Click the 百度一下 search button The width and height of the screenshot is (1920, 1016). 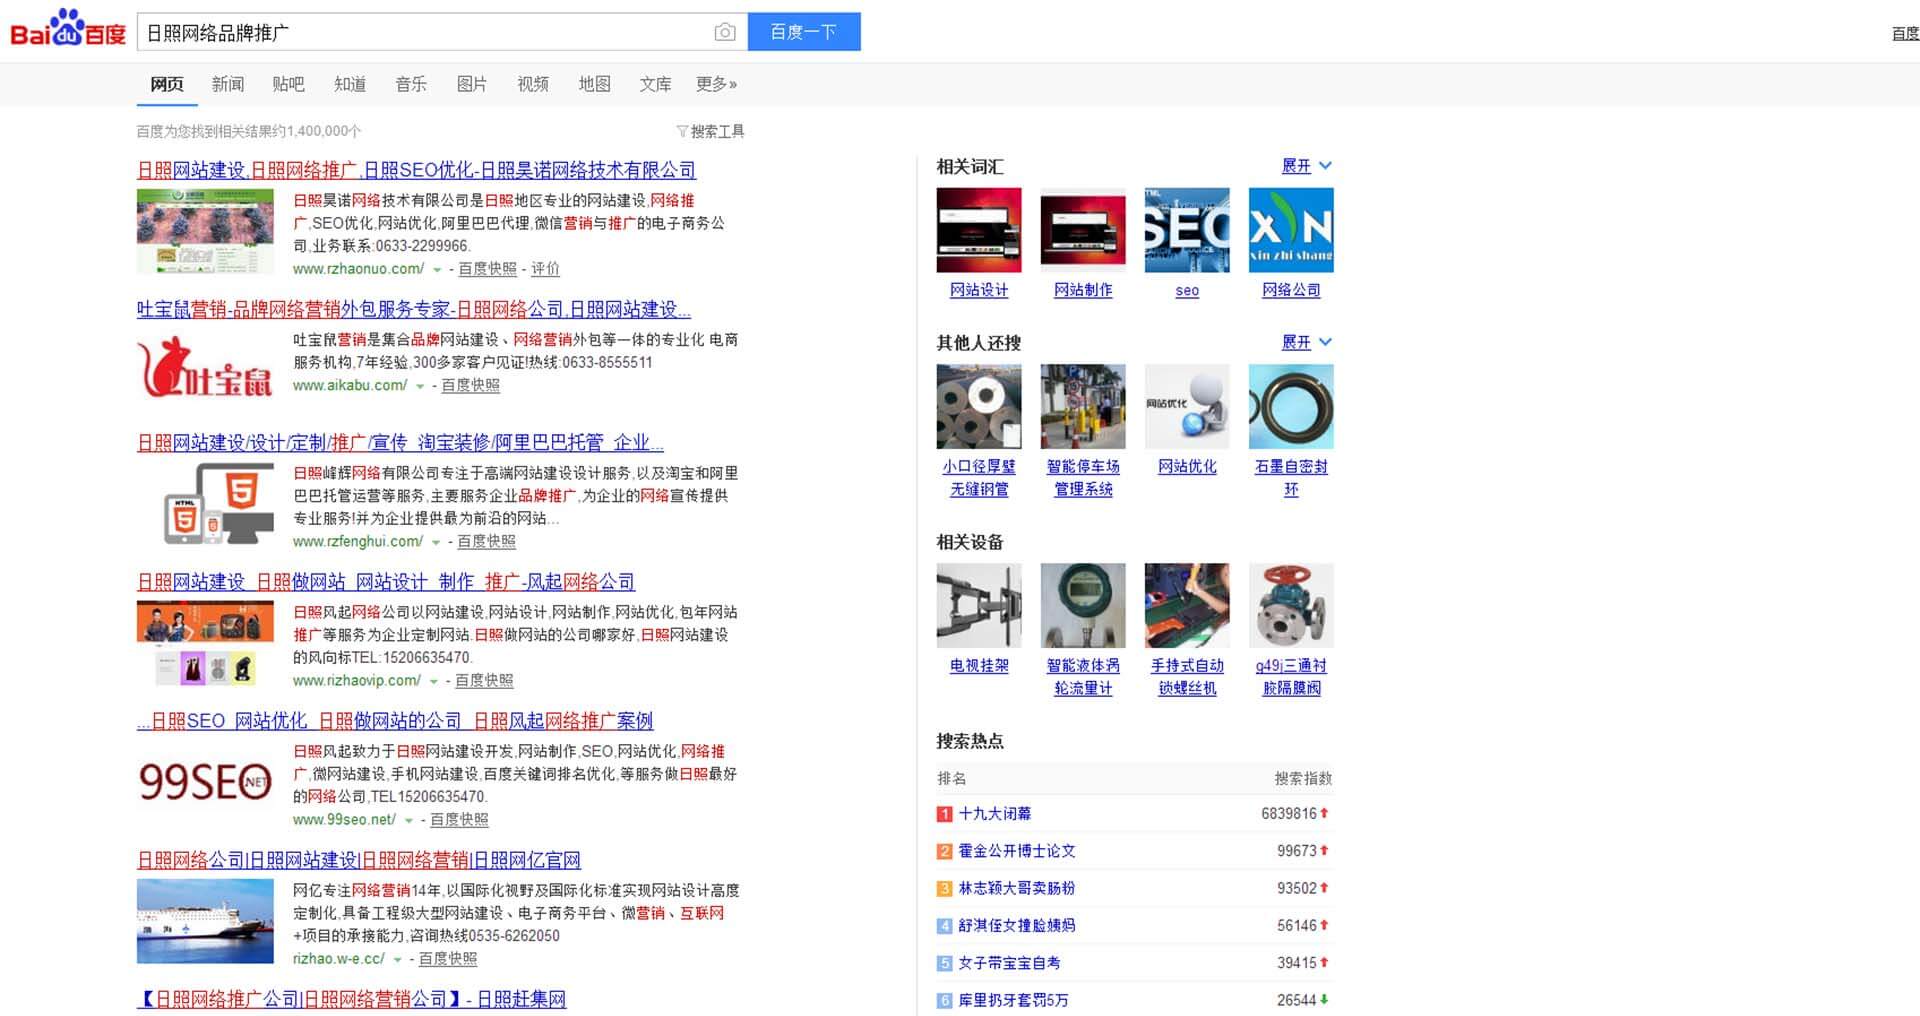(804, 32)
